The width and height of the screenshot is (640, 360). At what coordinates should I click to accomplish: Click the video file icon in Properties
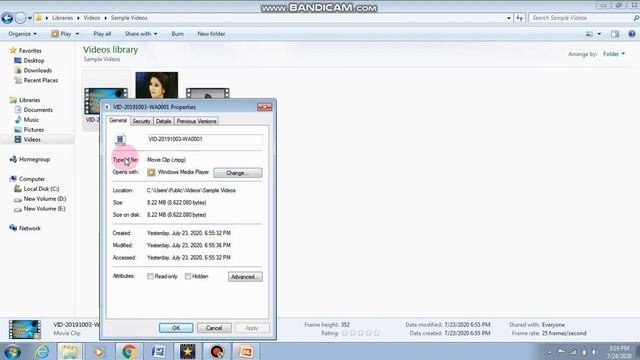click(x=120, y=140)
